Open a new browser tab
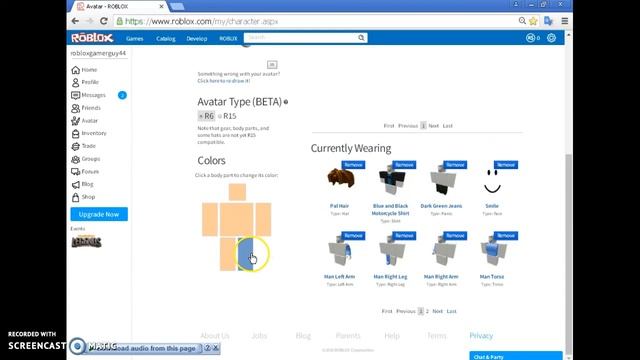Screen dimensions: 640x360 177,7
